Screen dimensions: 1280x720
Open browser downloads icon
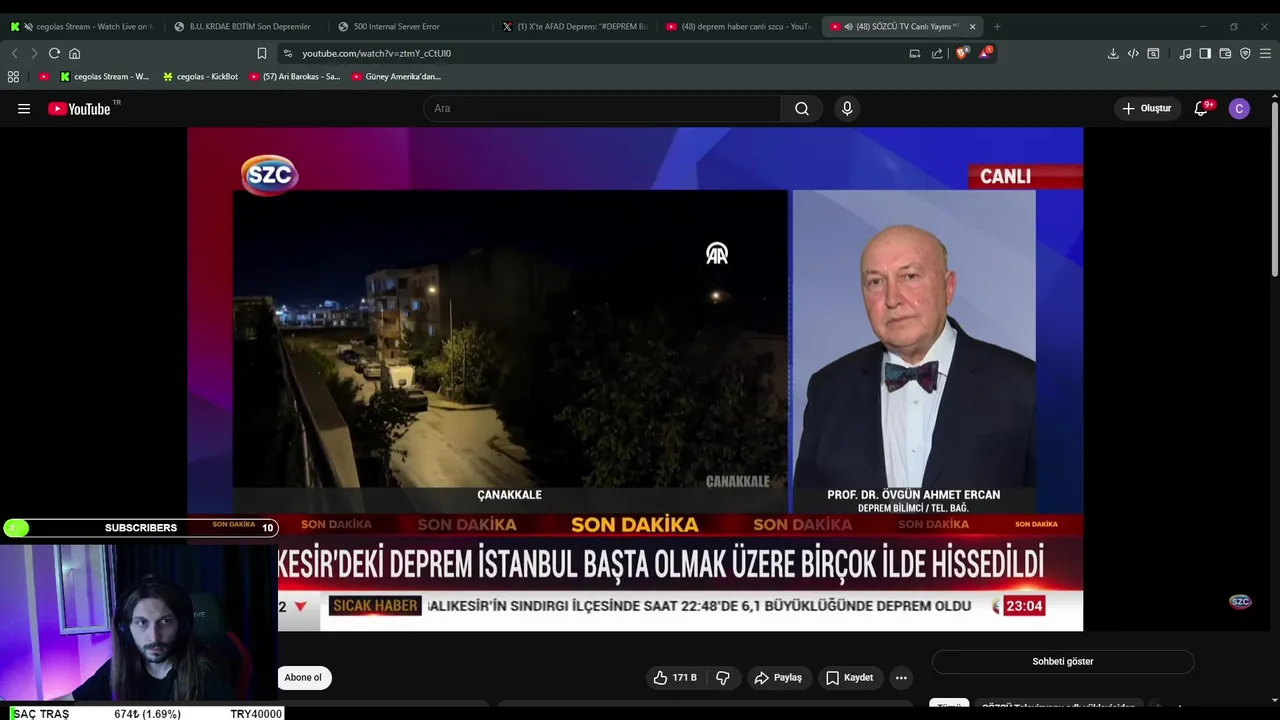[x=1113, y=53]
